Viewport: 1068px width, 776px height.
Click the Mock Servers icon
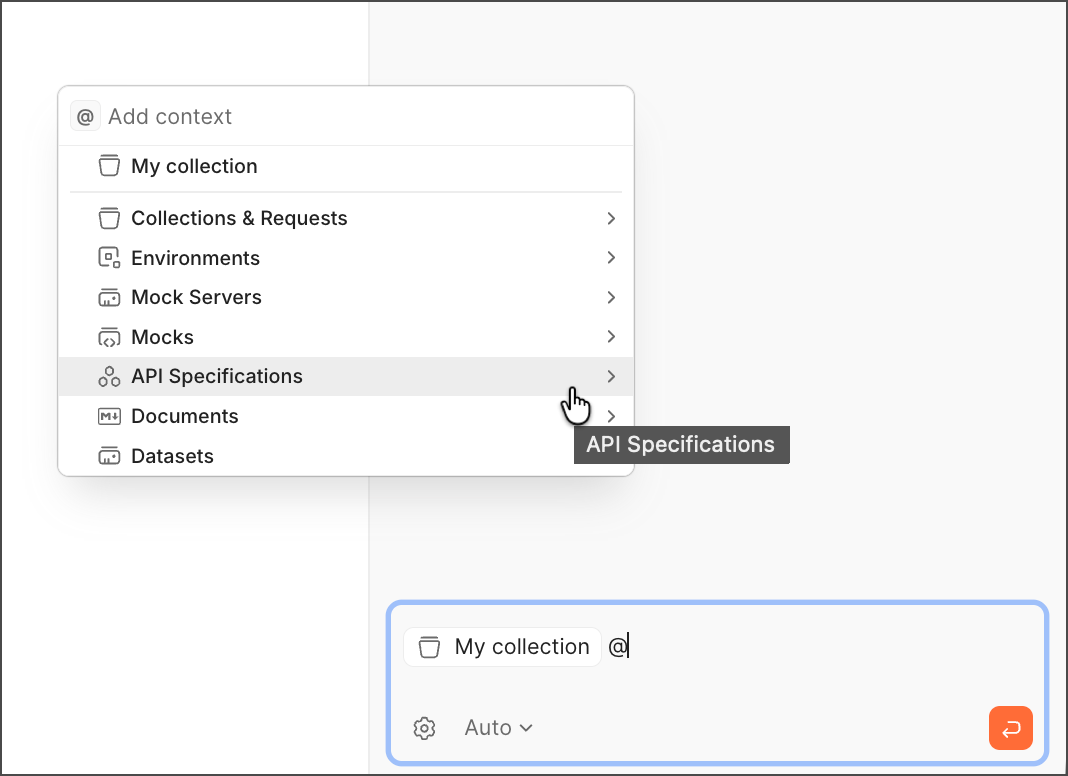click(109, 297)
